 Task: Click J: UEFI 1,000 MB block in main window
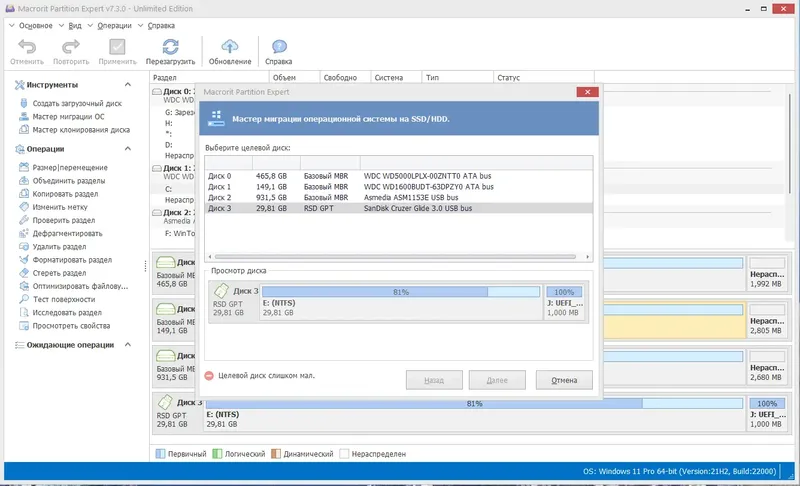click(767, 414)
